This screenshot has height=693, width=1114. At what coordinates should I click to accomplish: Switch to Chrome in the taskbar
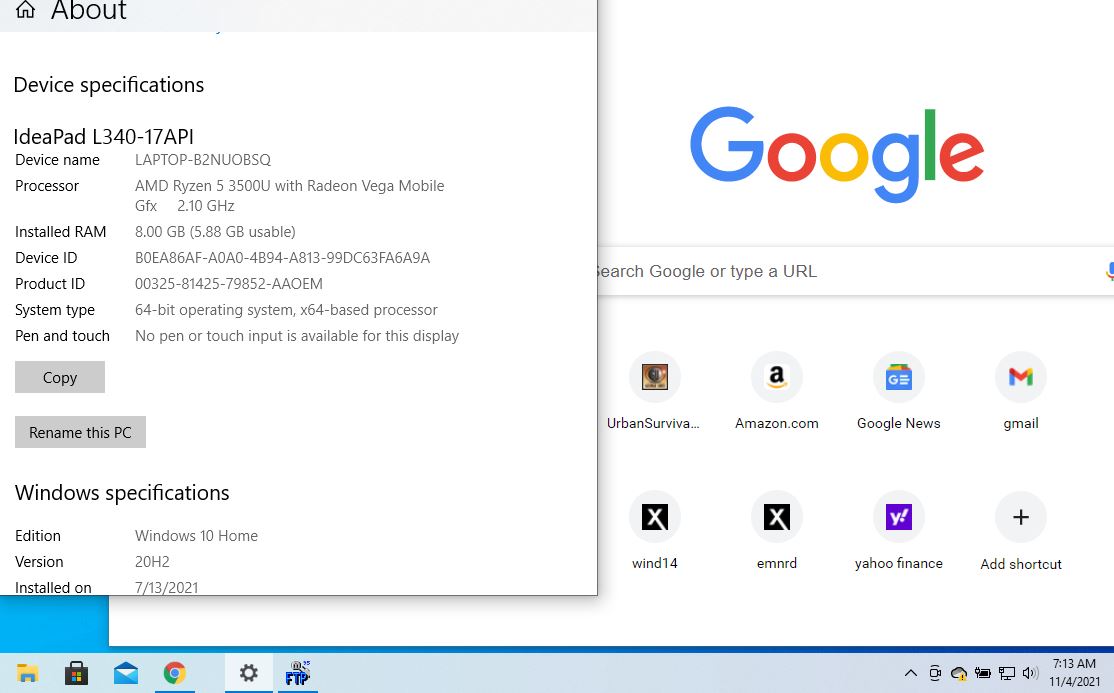[x=175, y=673]
